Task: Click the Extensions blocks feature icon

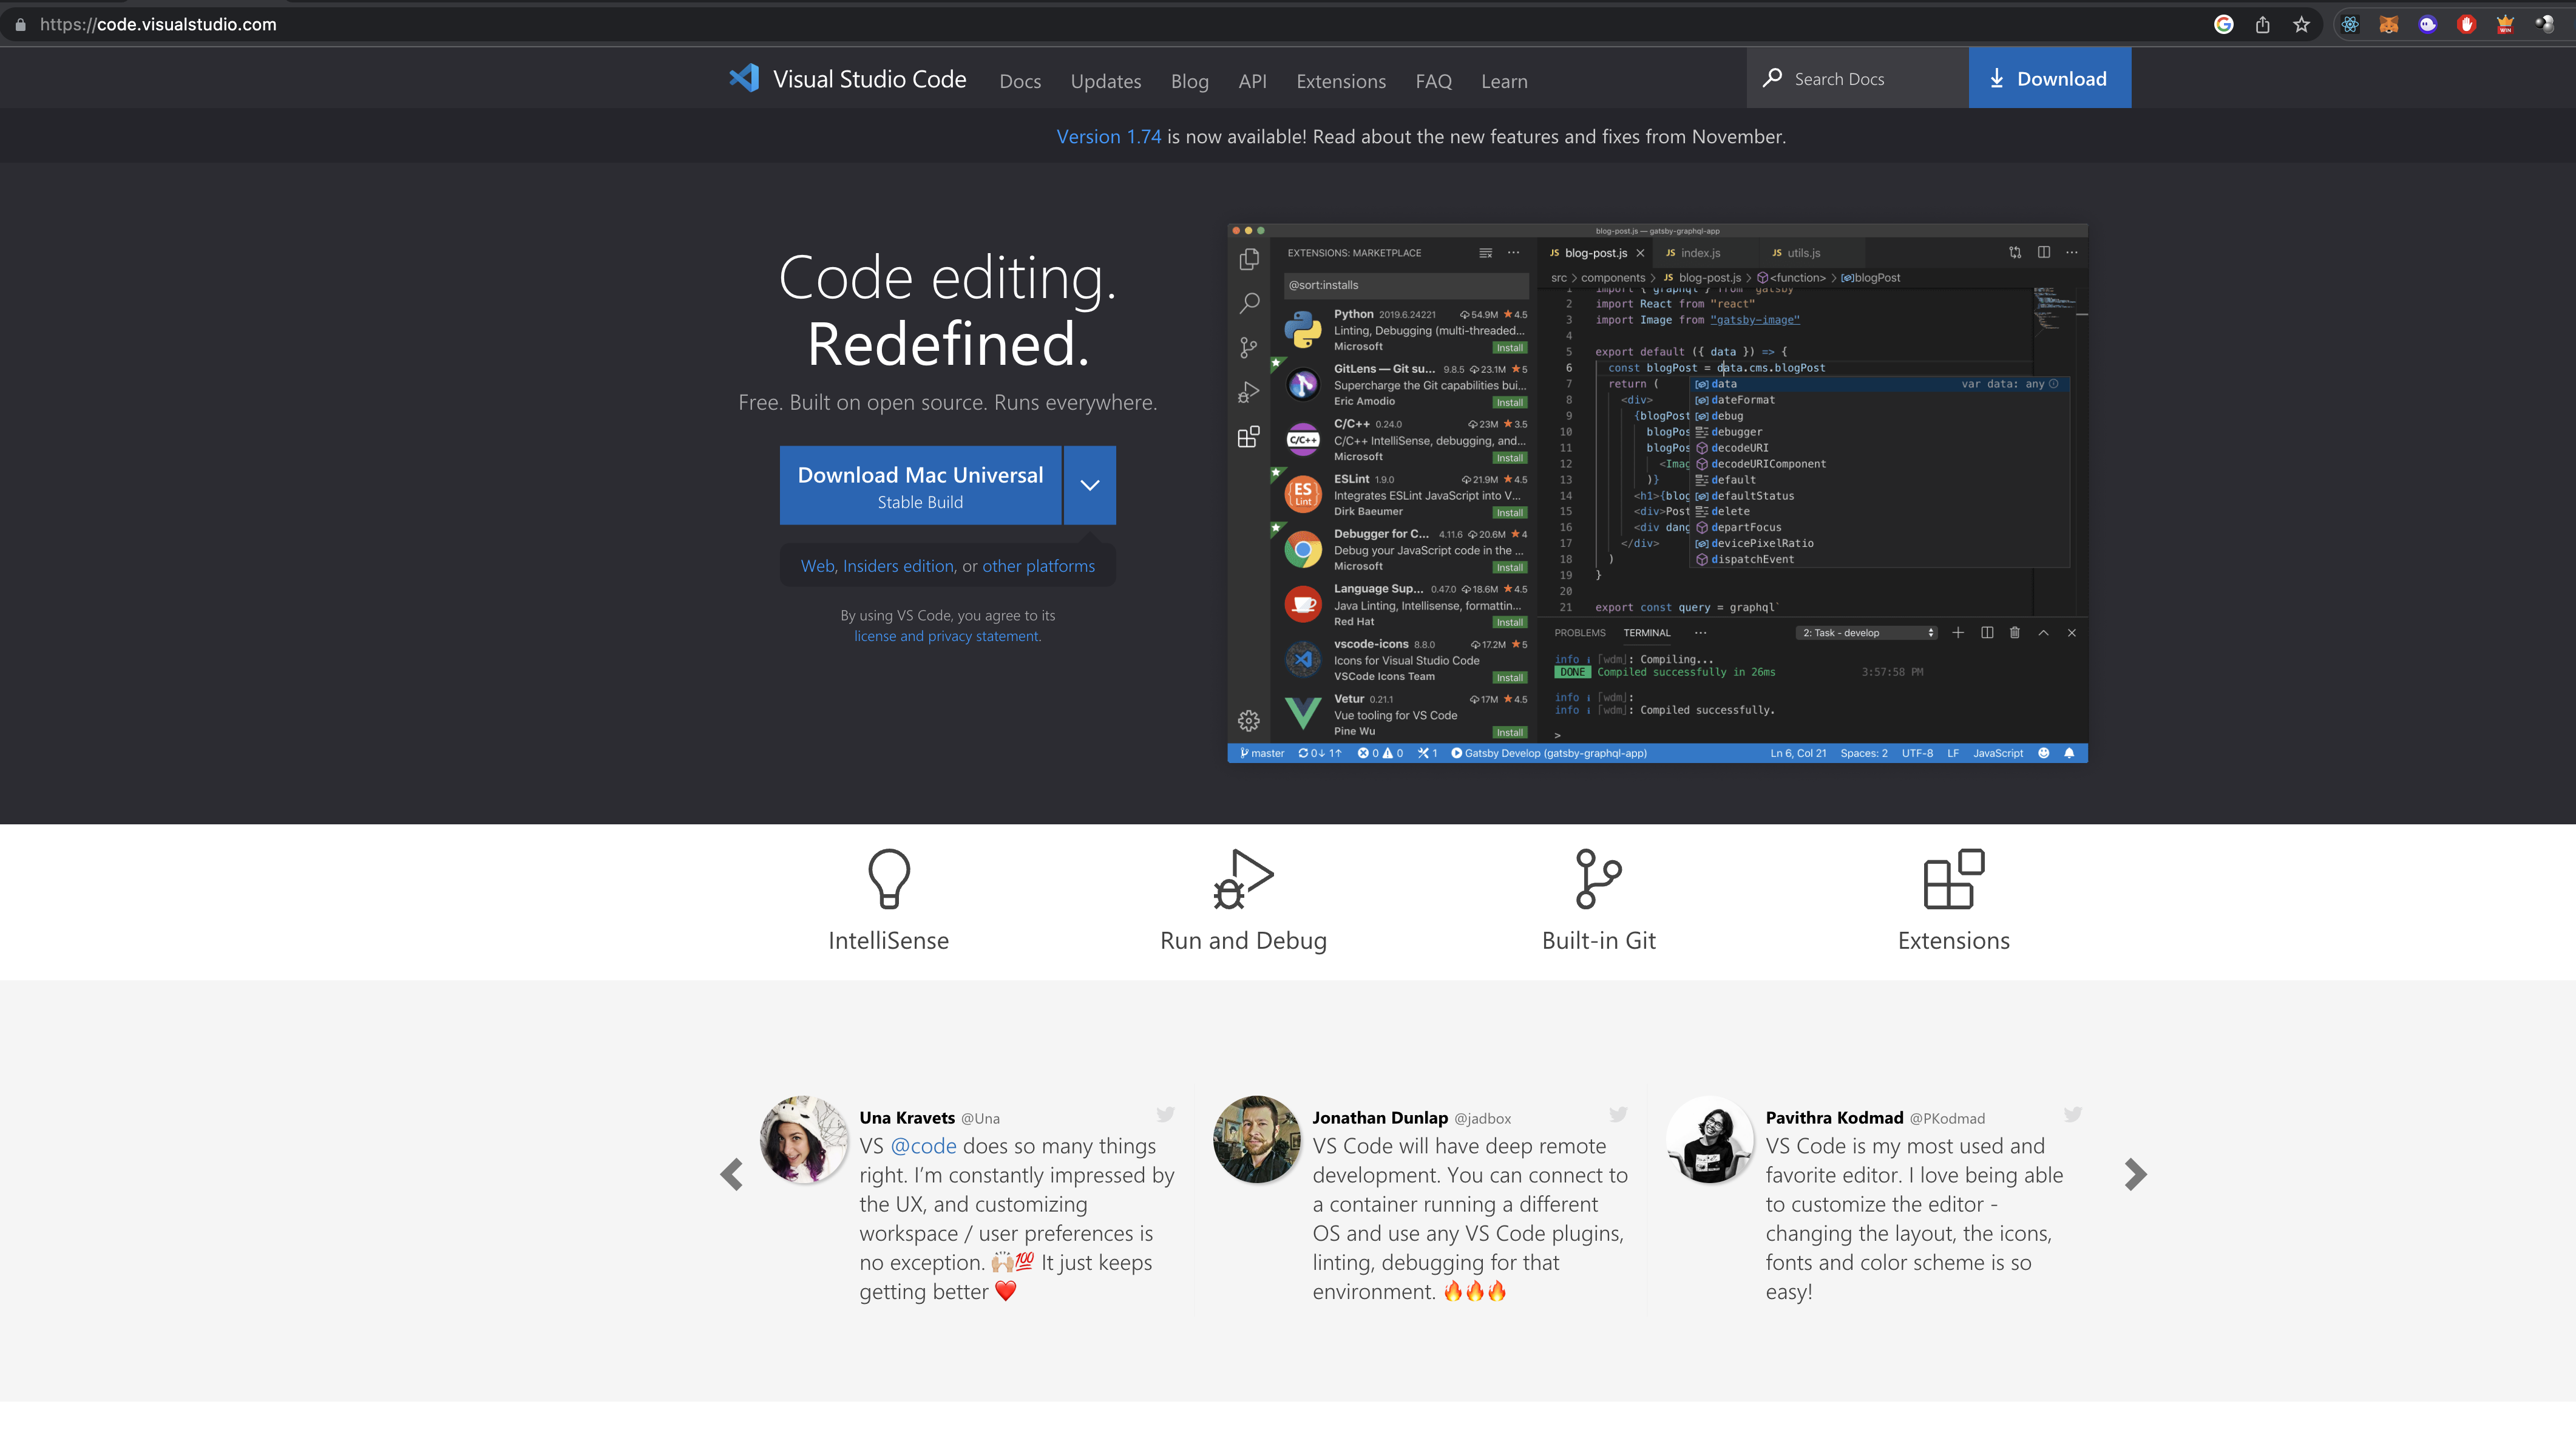Action: (1954, 878)
